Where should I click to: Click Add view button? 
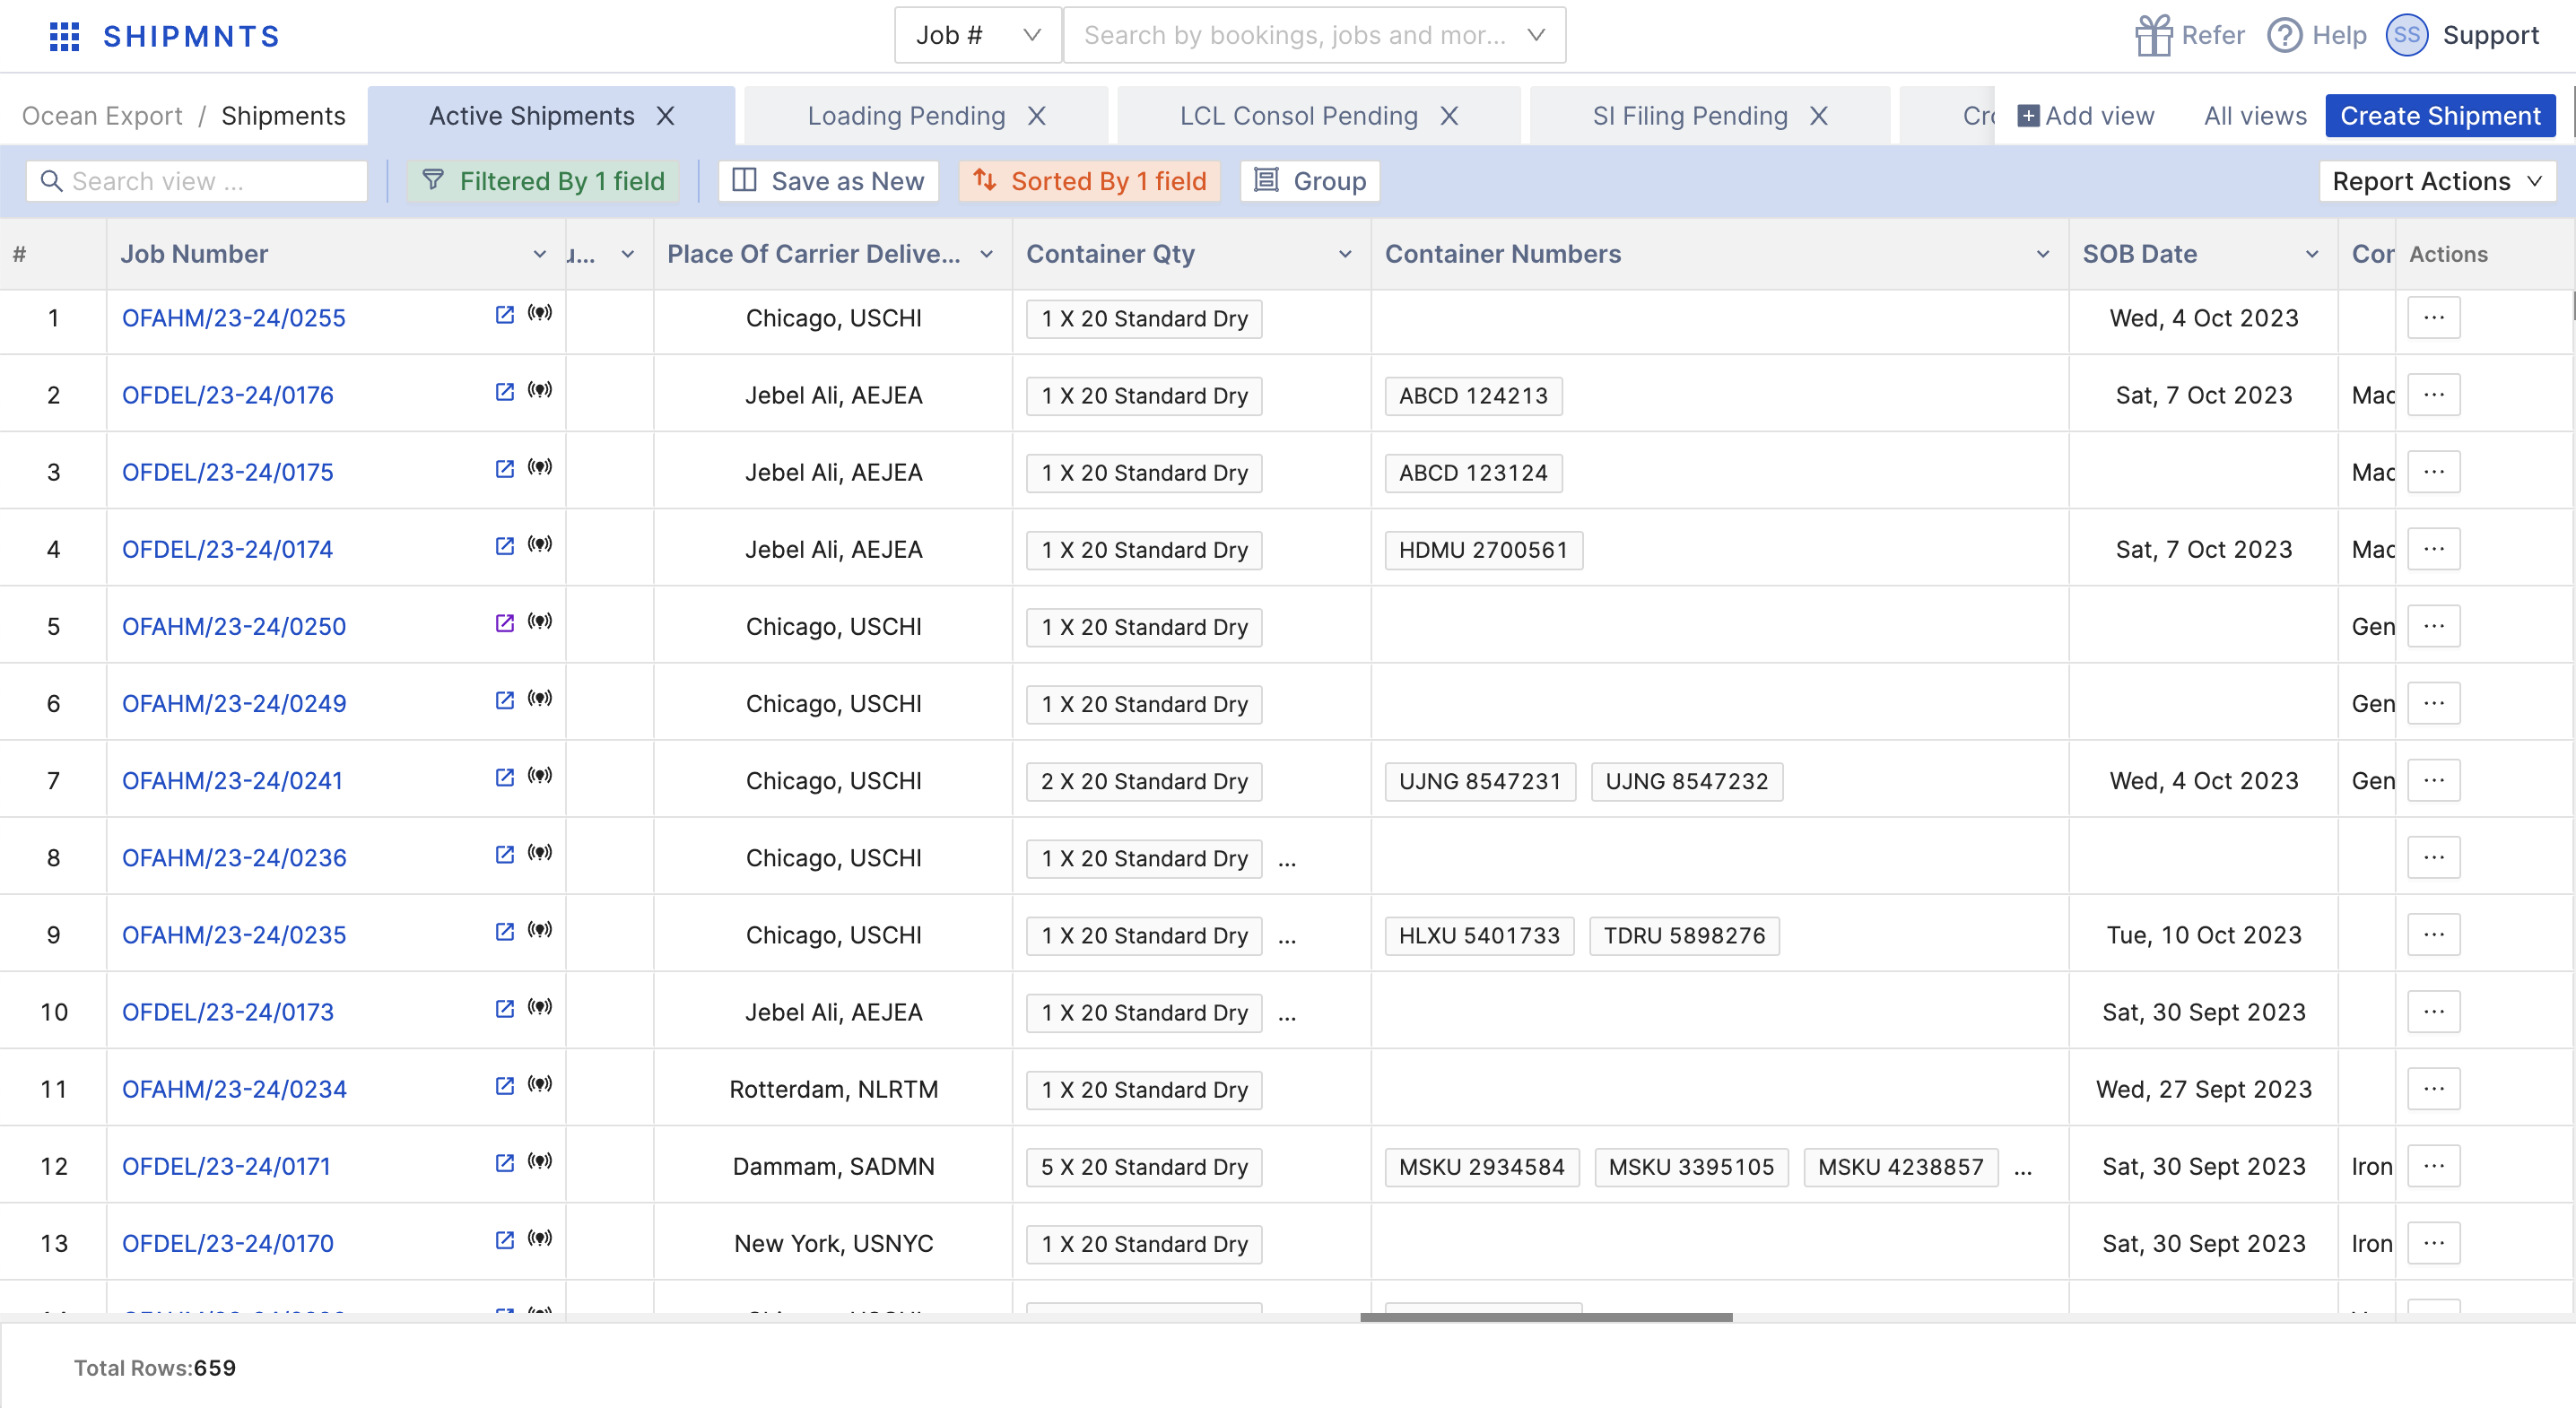point(2087,116)
